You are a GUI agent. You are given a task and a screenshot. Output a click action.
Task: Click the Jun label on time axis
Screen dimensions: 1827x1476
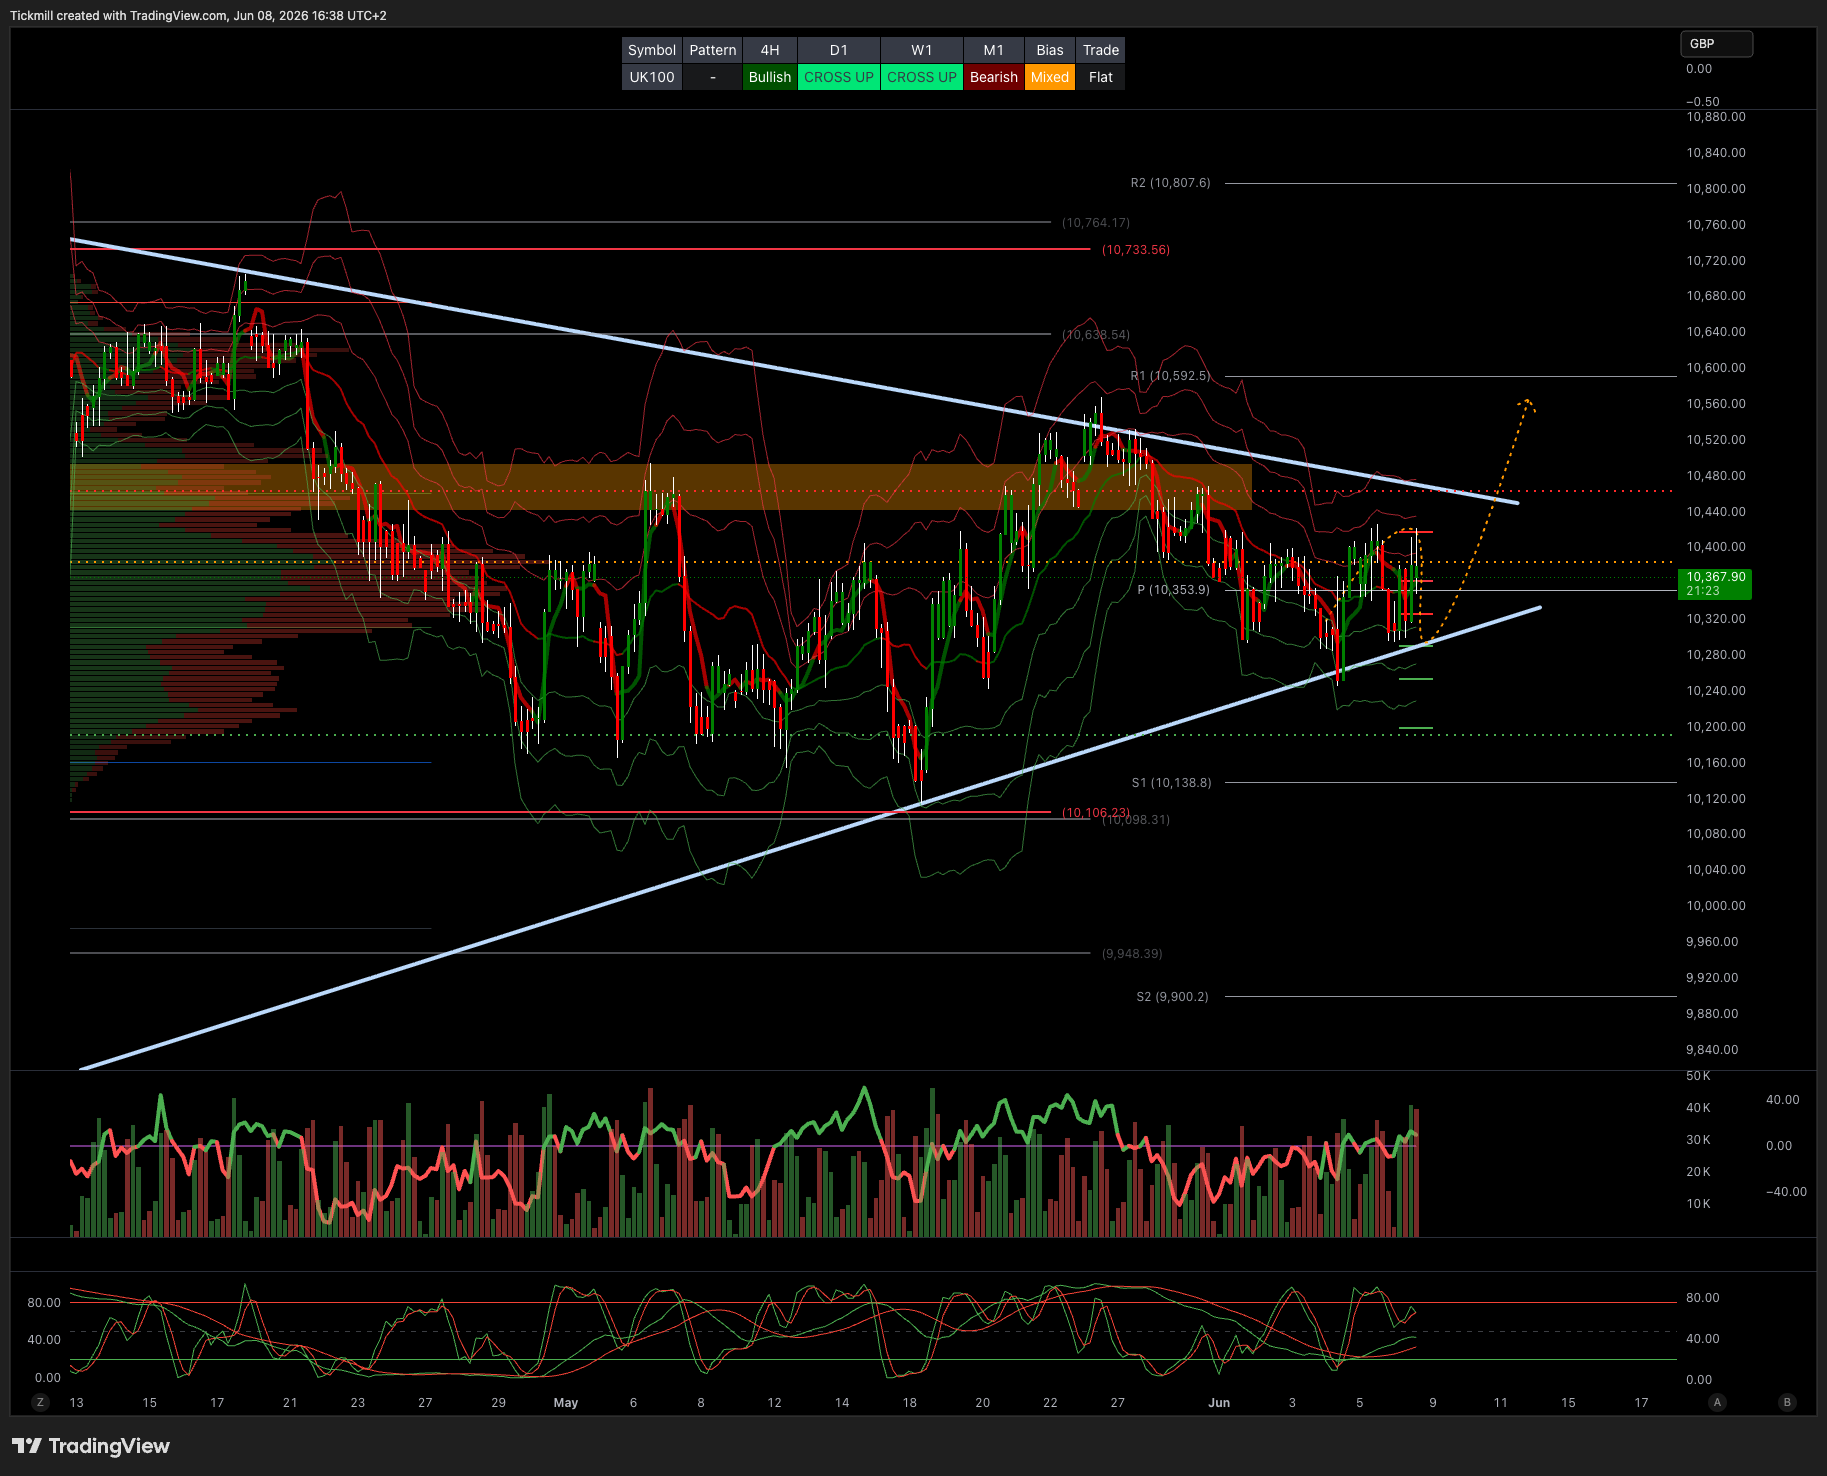[x=1219, y=1403]
